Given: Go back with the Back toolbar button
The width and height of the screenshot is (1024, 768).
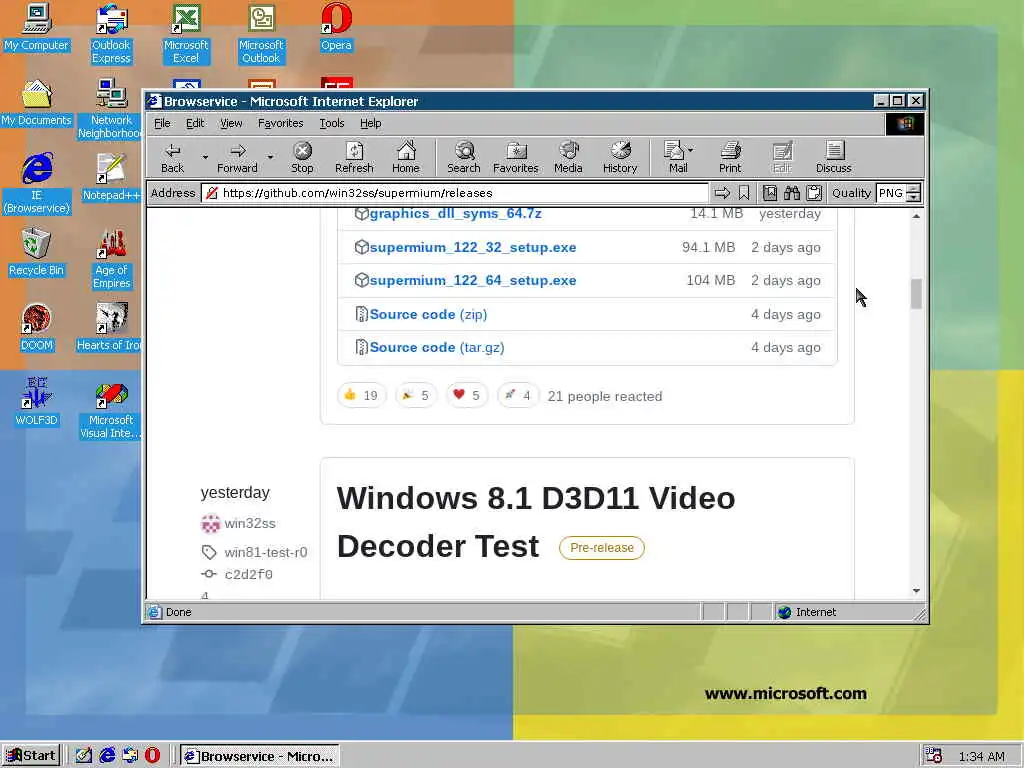Looking at the screenshot, I should [x=172, y=157].
